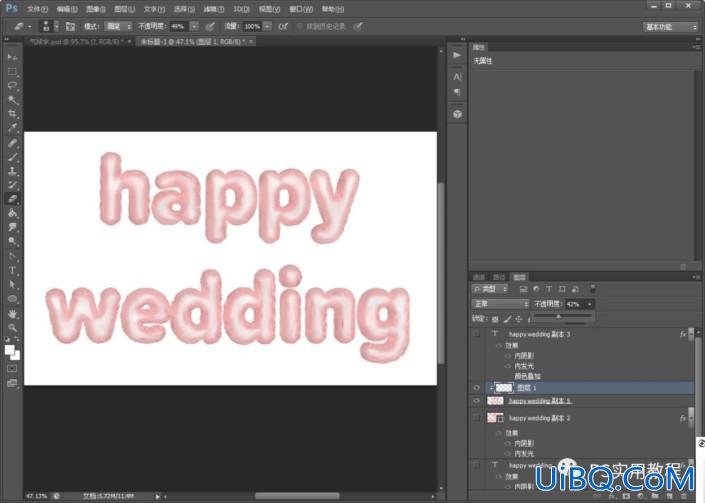Select the Clone Stamp tool
705x503 pixels.
12,171
